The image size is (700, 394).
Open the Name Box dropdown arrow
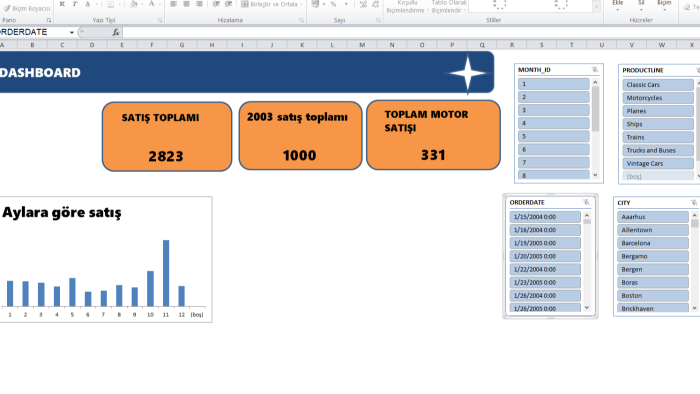[71, 32]
